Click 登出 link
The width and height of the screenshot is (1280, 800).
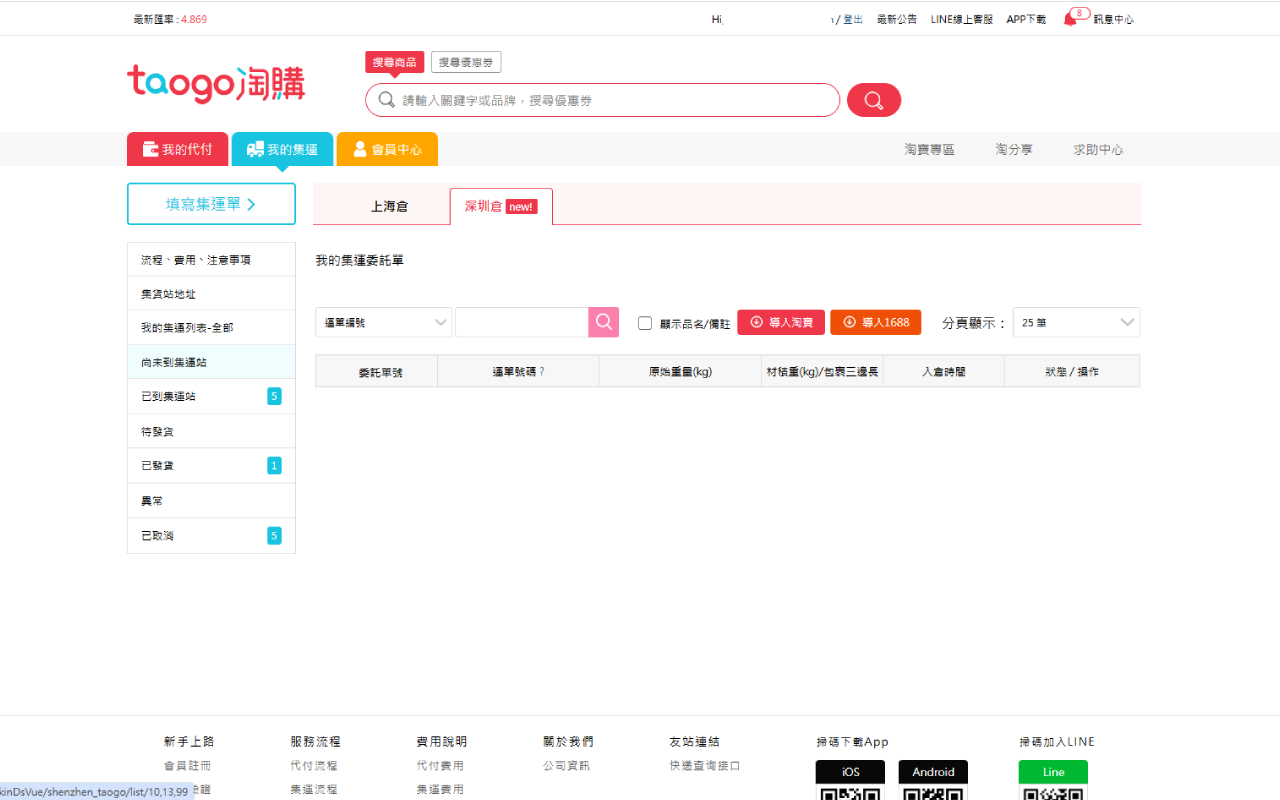pos(852,19)
